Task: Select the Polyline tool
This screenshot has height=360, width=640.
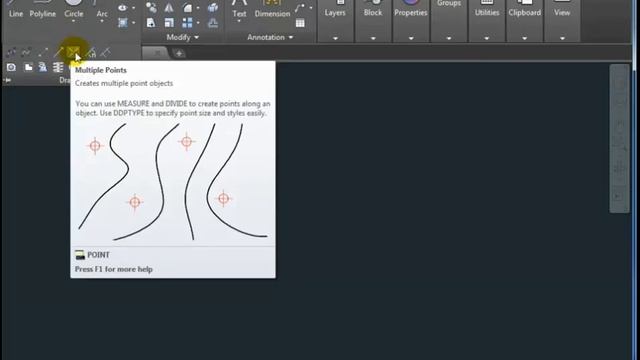Action: [42, 9]
